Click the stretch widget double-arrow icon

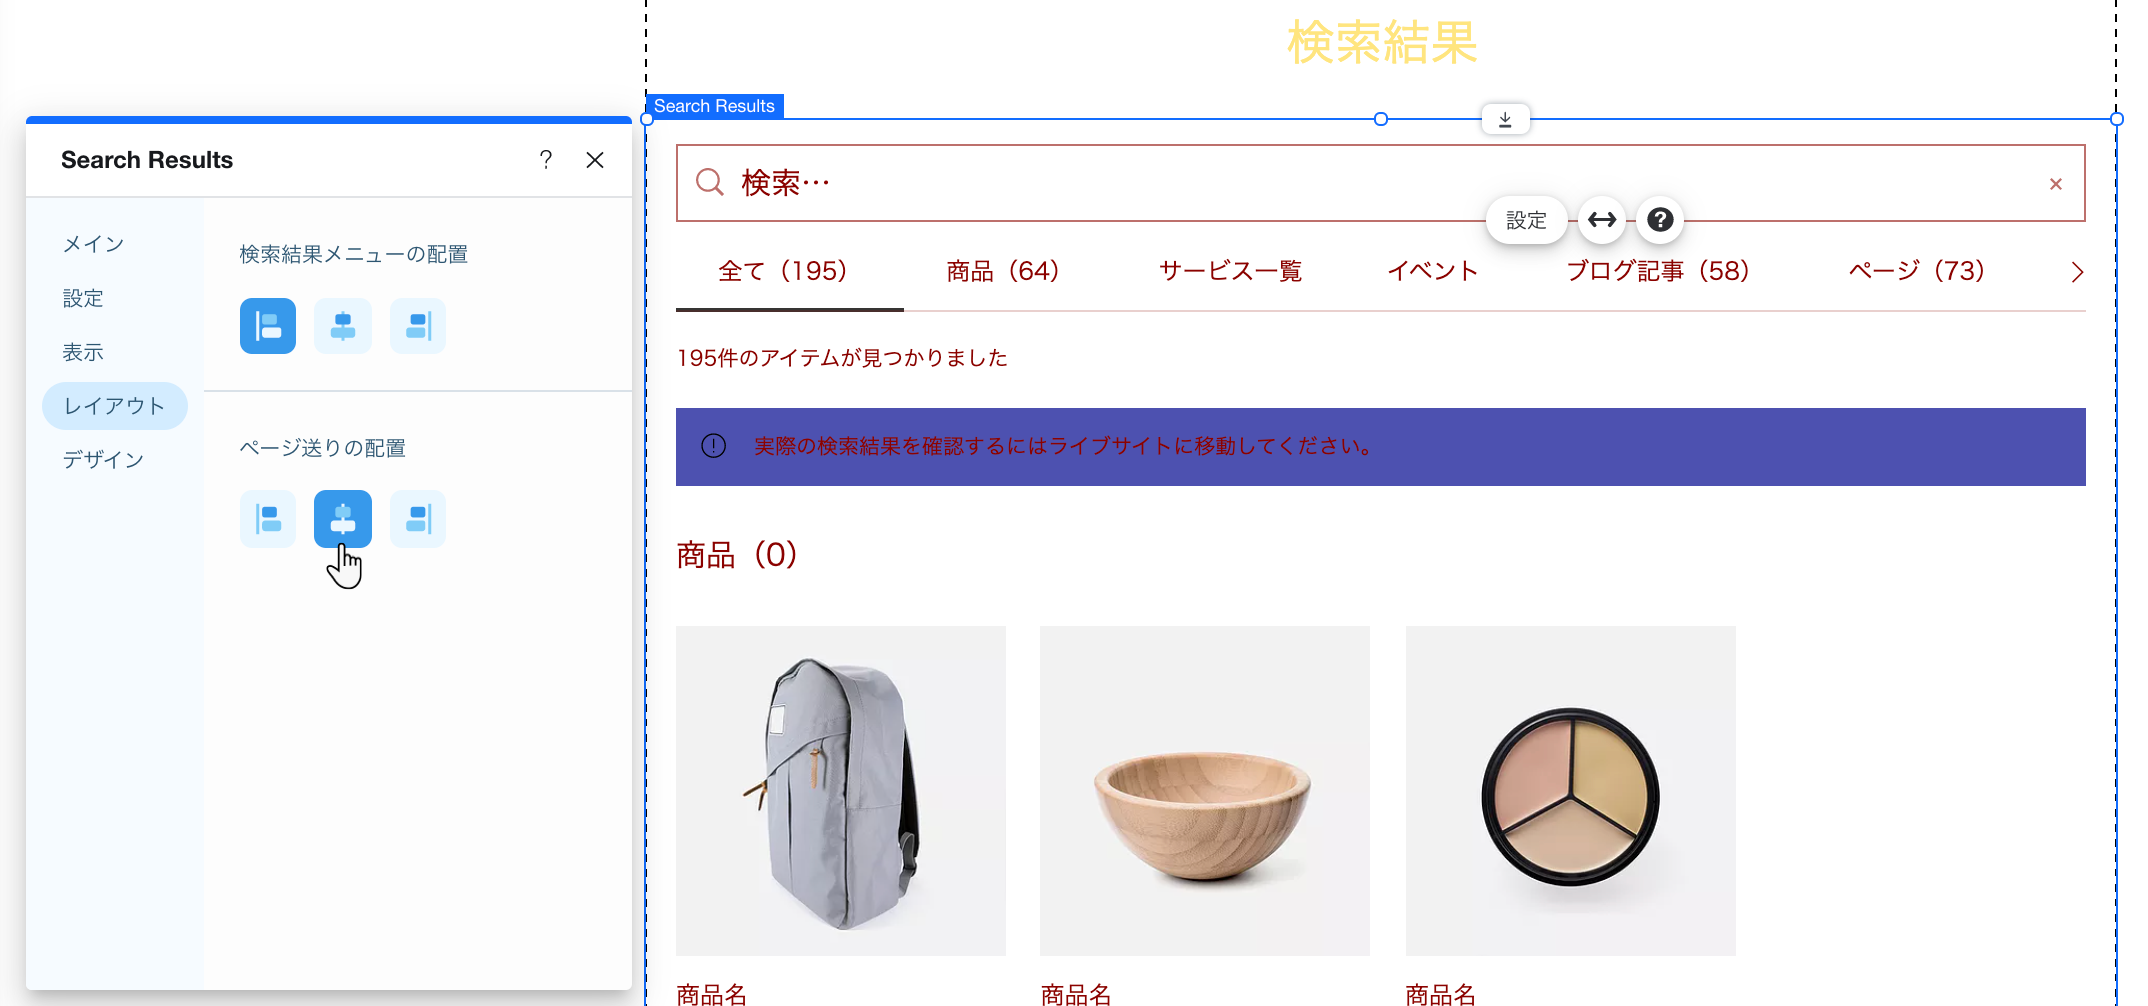[x=1601, y=220]
